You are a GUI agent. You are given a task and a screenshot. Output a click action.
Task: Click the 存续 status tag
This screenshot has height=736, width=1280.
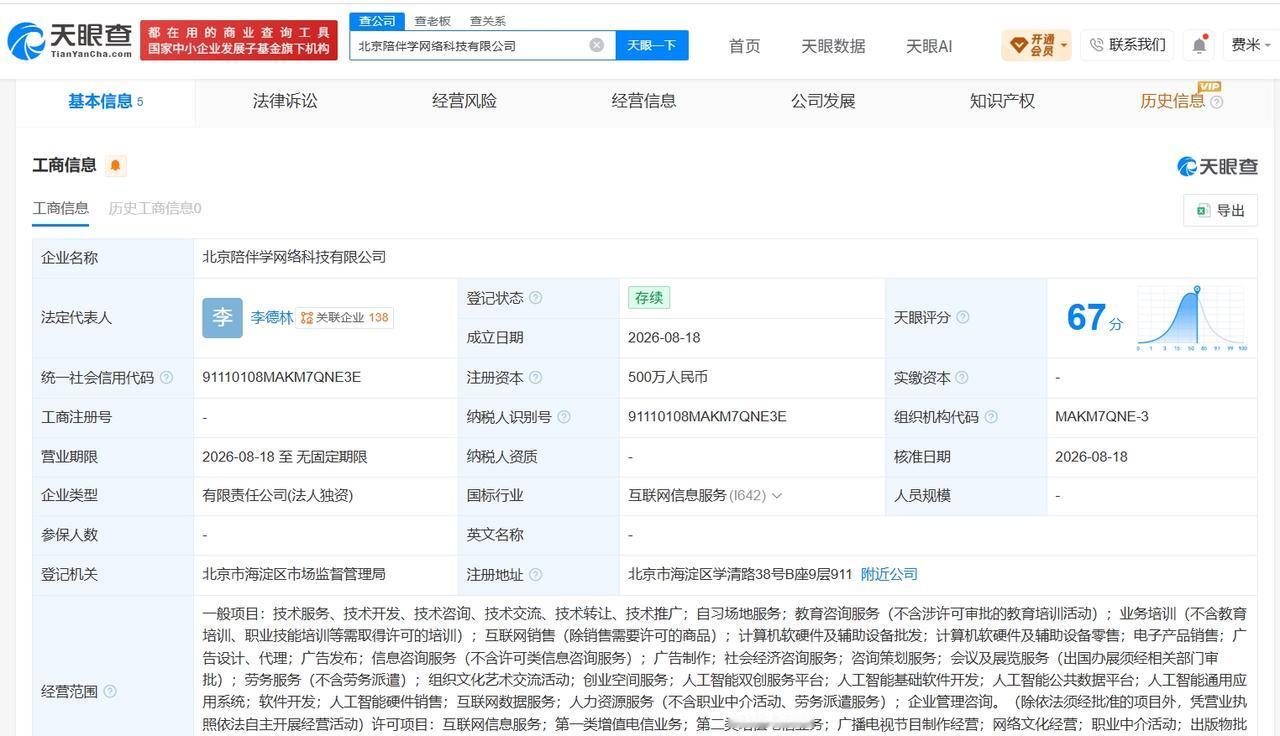649,298
